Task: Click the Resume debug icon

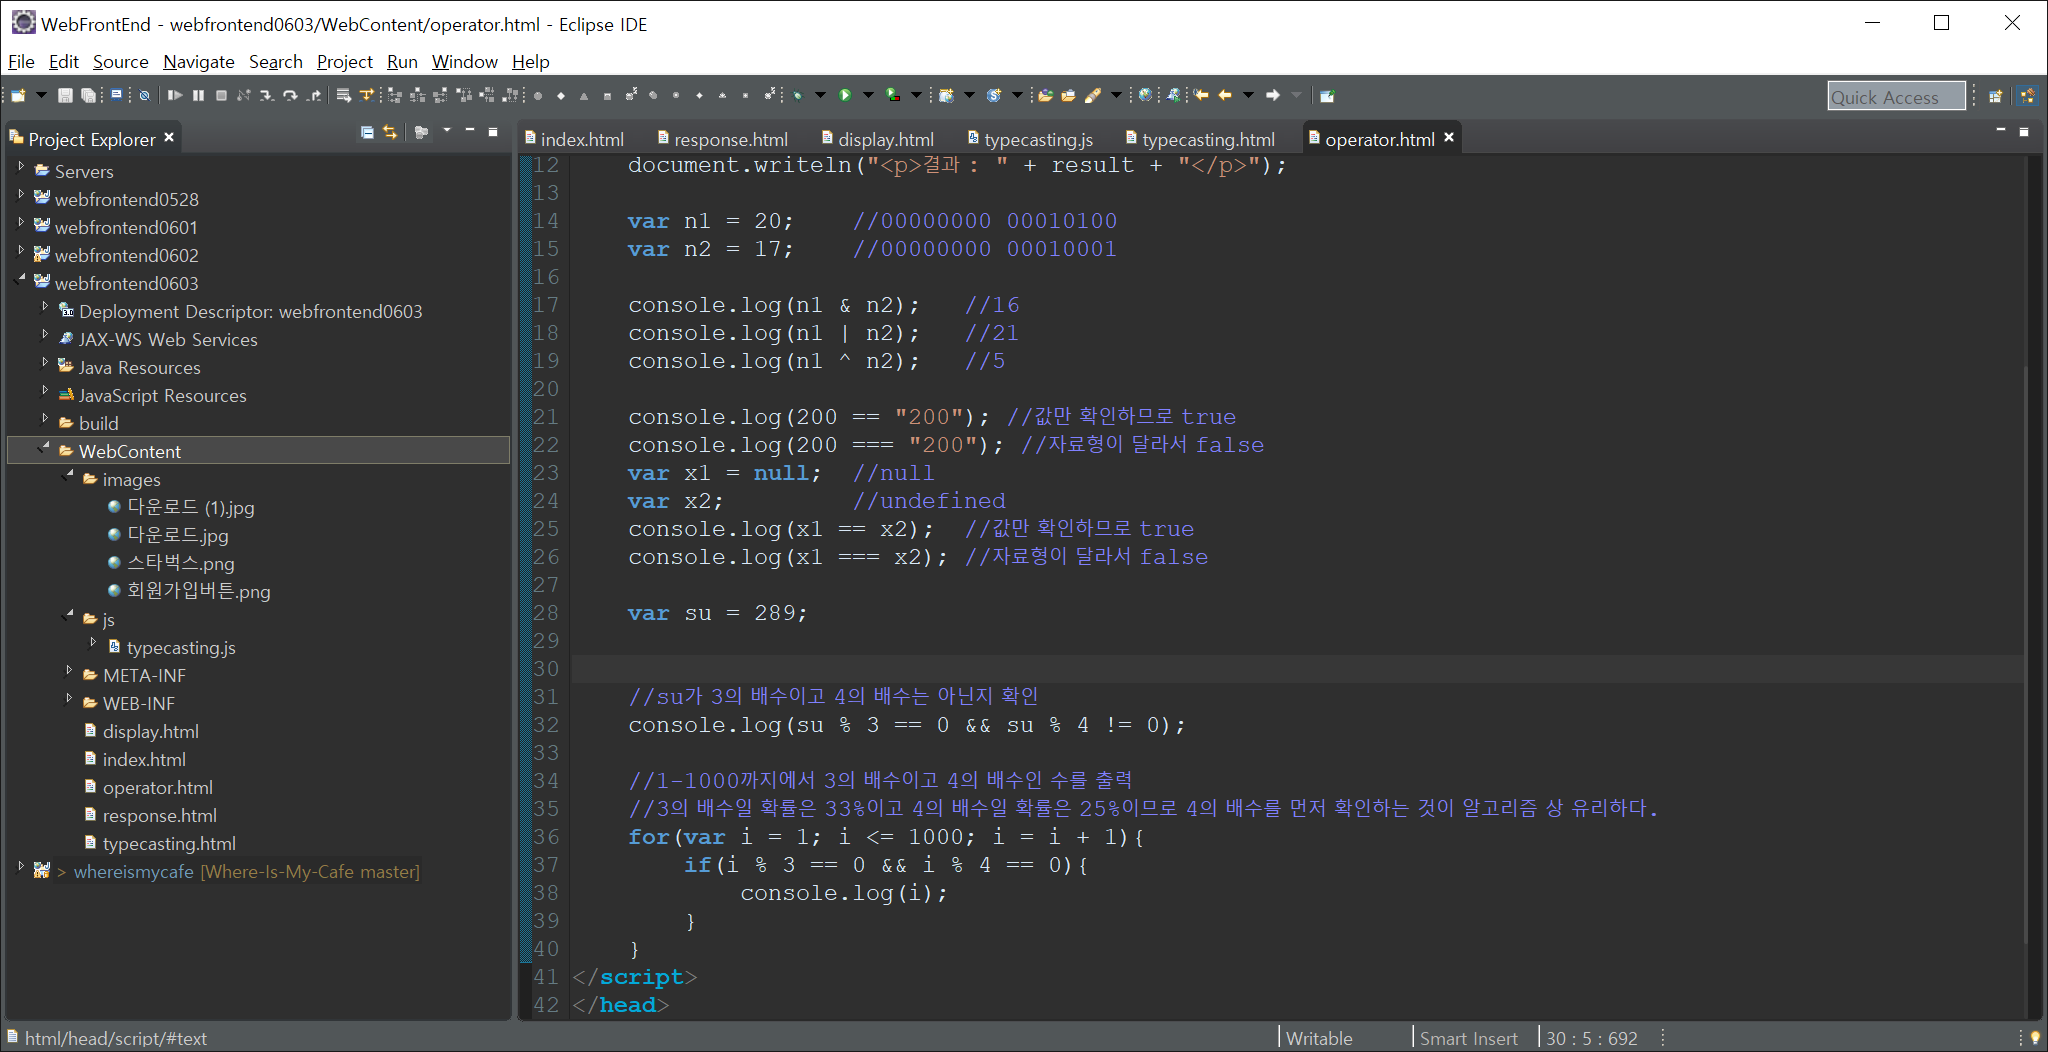Action: (175, 96)
